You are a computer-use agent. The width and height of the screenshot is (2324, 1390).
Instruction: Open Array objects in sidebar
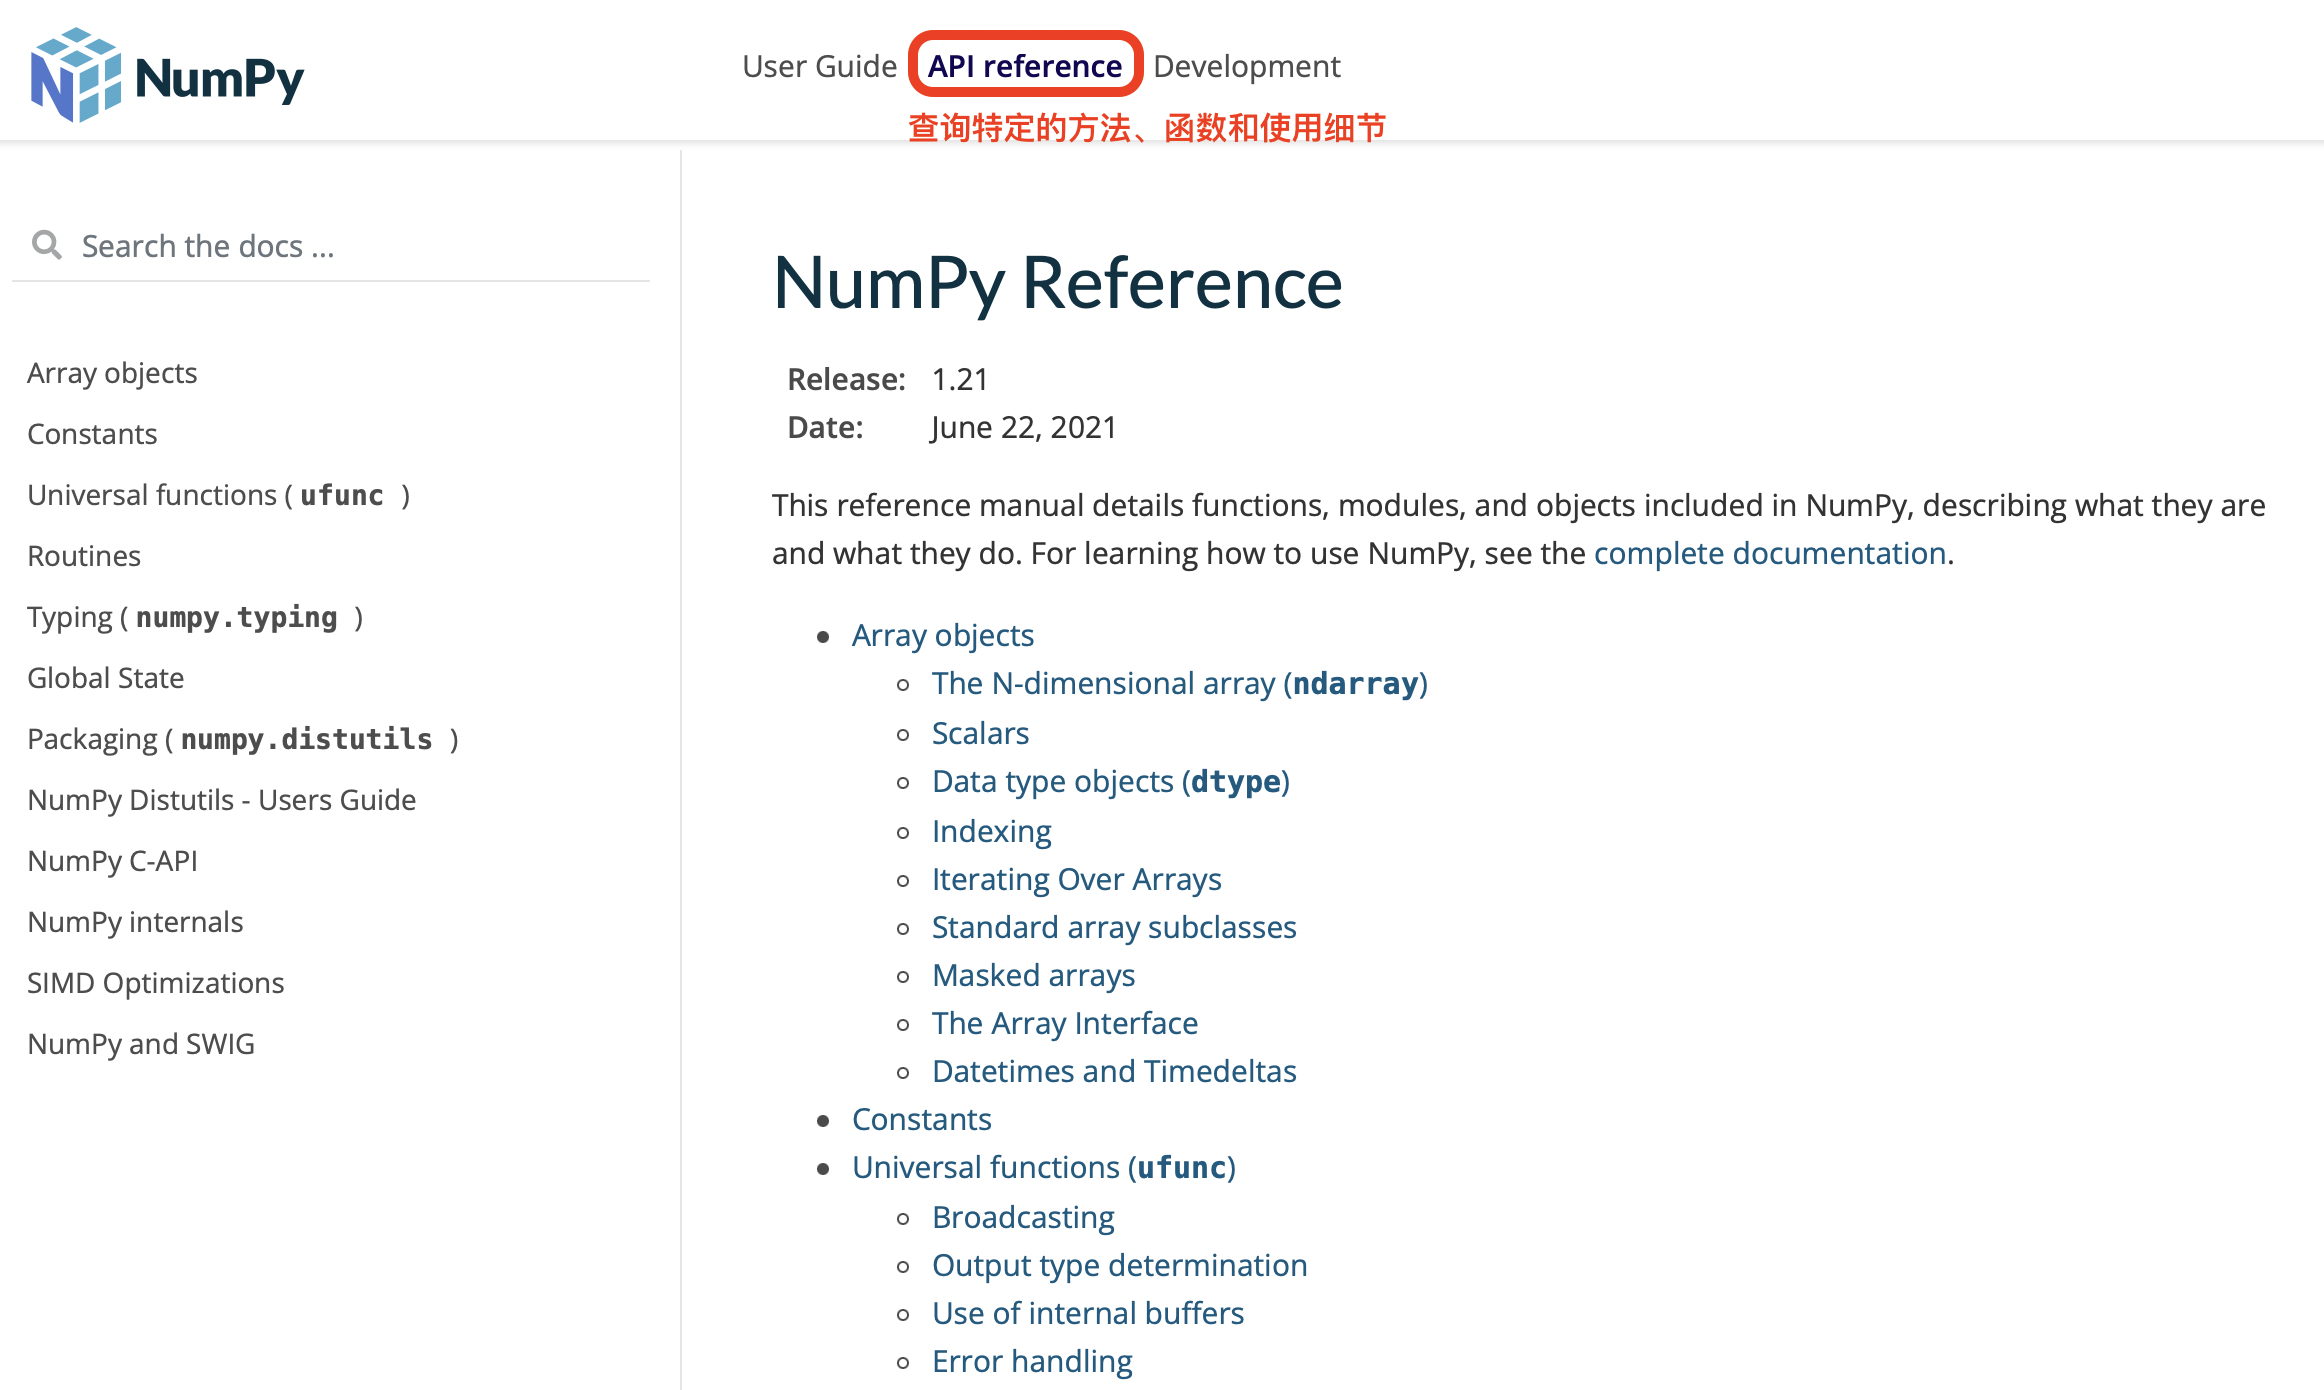[112, 373]
